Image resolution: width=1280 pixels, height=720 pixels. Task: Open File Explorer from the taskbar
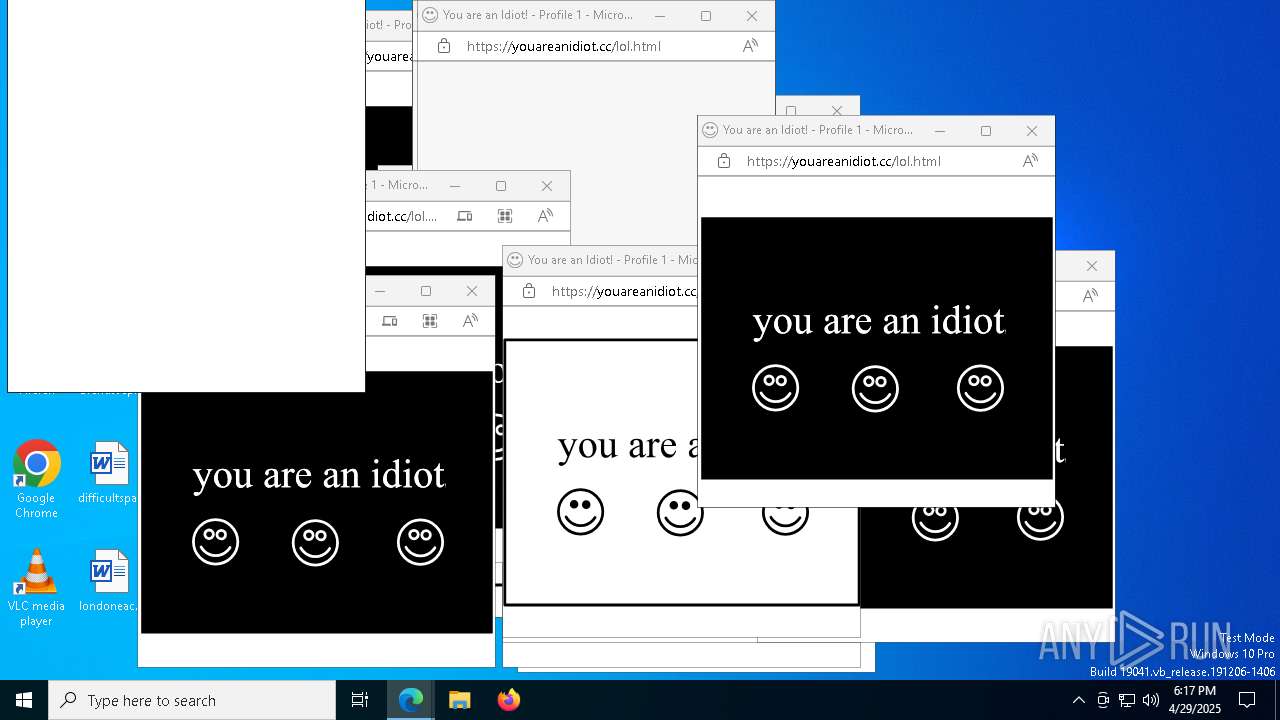coord(459,700)
